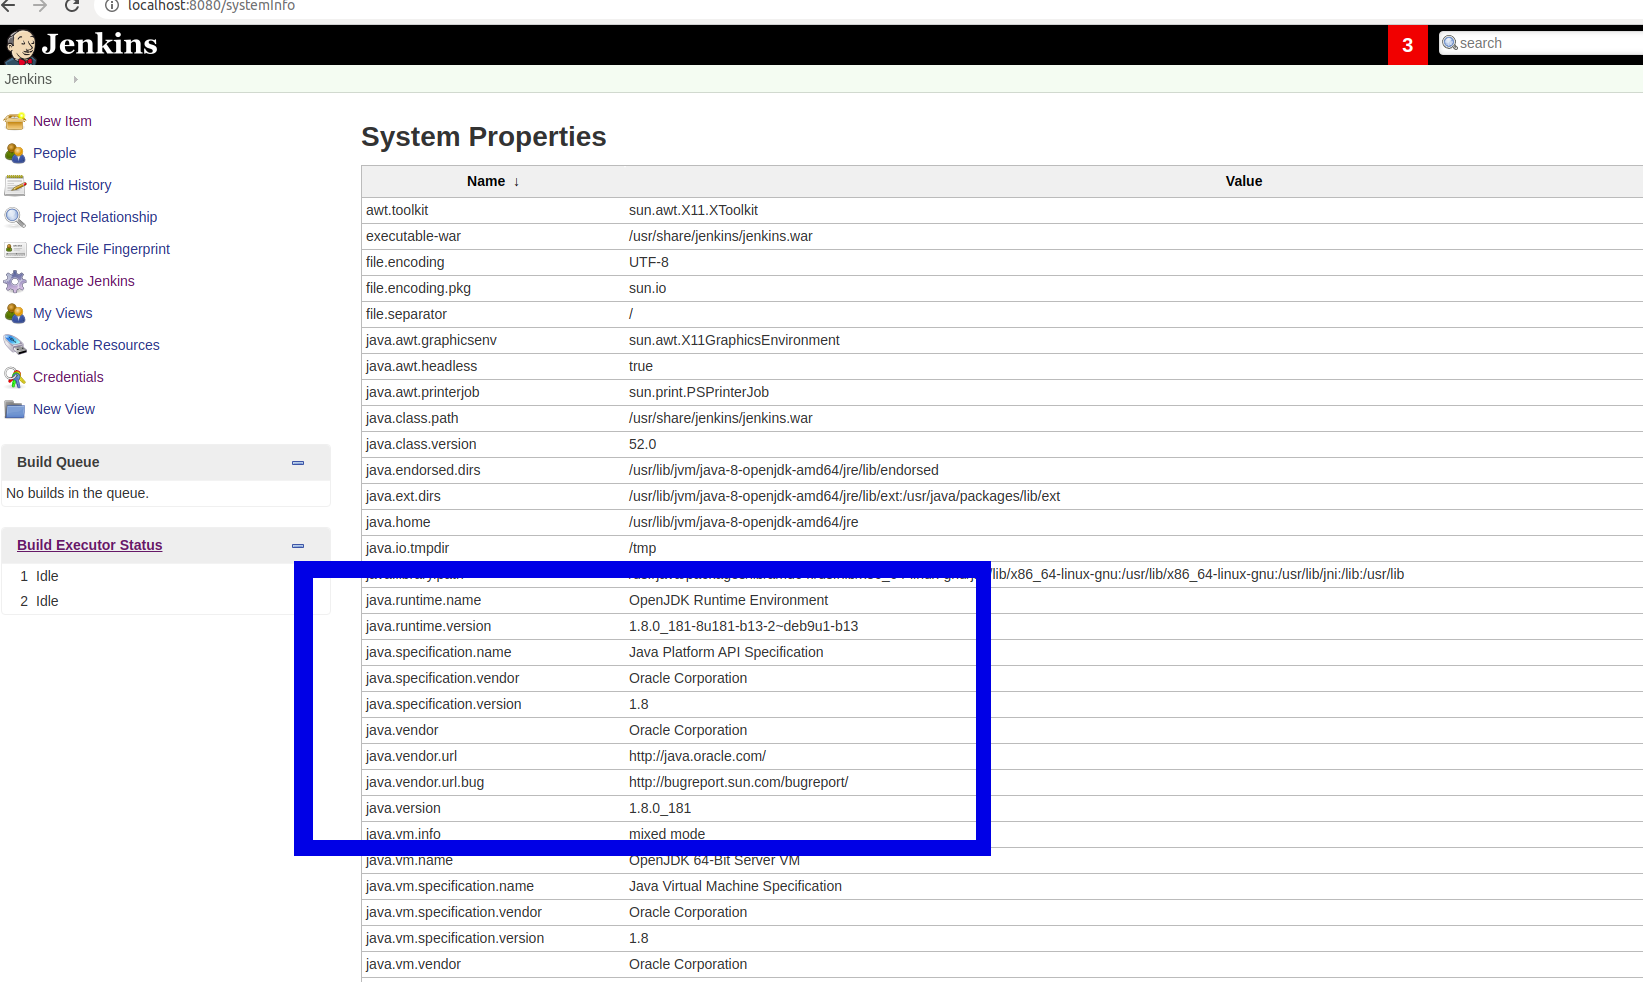Open the Lockable Resources icon

point(15,344)
